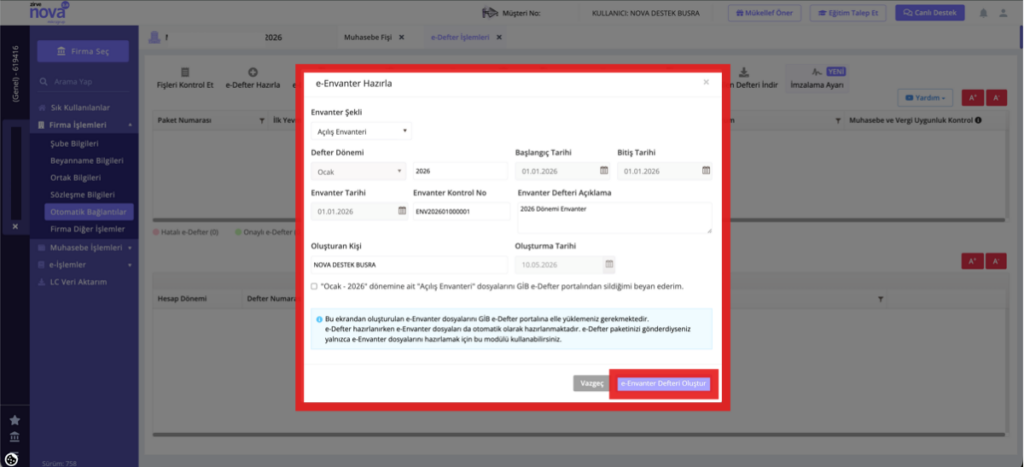This screenshot has width=1024, height=467.
Task: Open Sözleşme Bilgileri menu item
Action: click(x=82, y=195)
